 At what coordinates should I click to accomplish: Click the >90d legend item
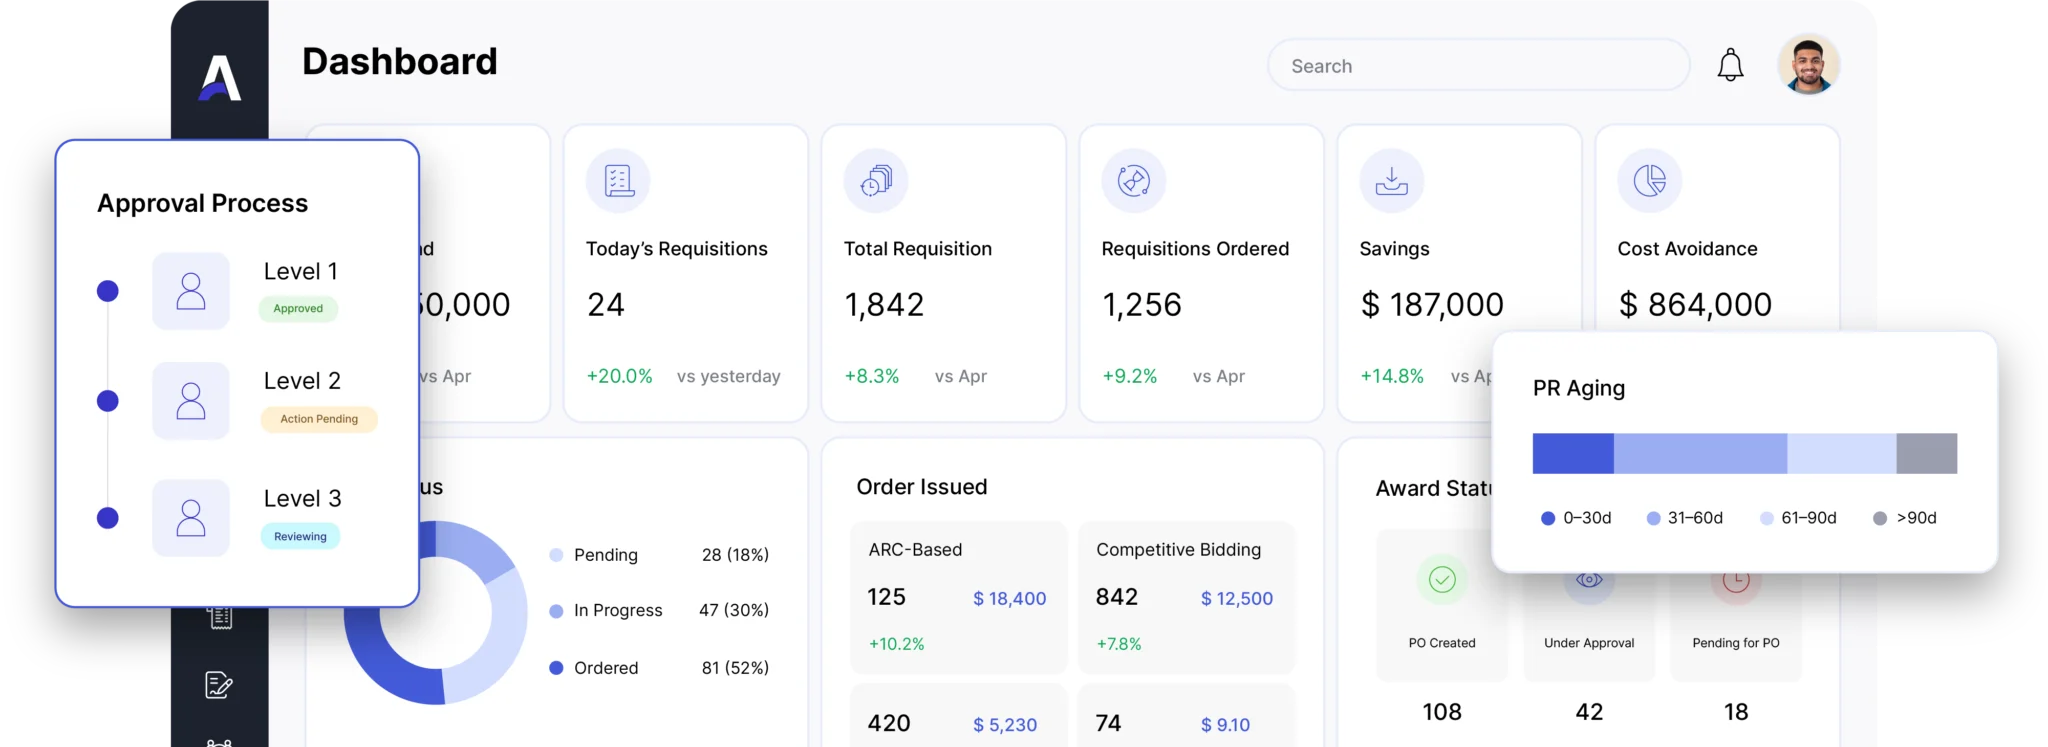(1906, 518)
